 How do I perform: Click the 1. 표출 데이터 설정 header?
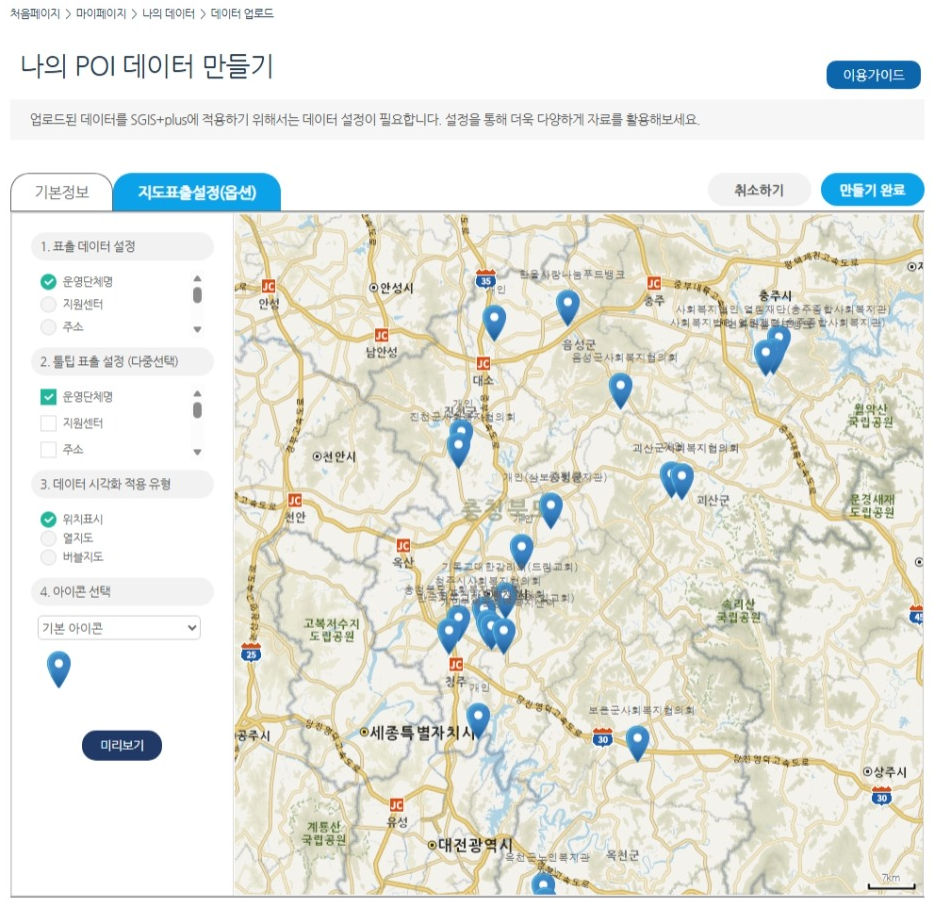(x=122, y=246)
